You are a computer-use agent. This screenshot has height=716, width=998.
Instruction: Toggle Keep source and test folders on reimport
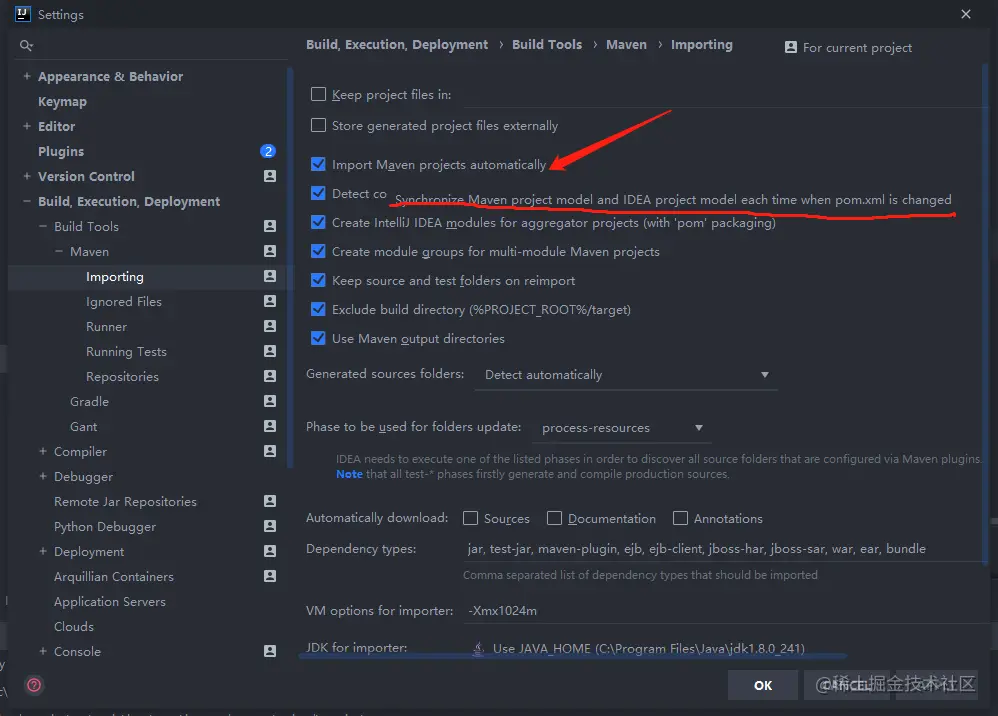[x=318, y=280]
